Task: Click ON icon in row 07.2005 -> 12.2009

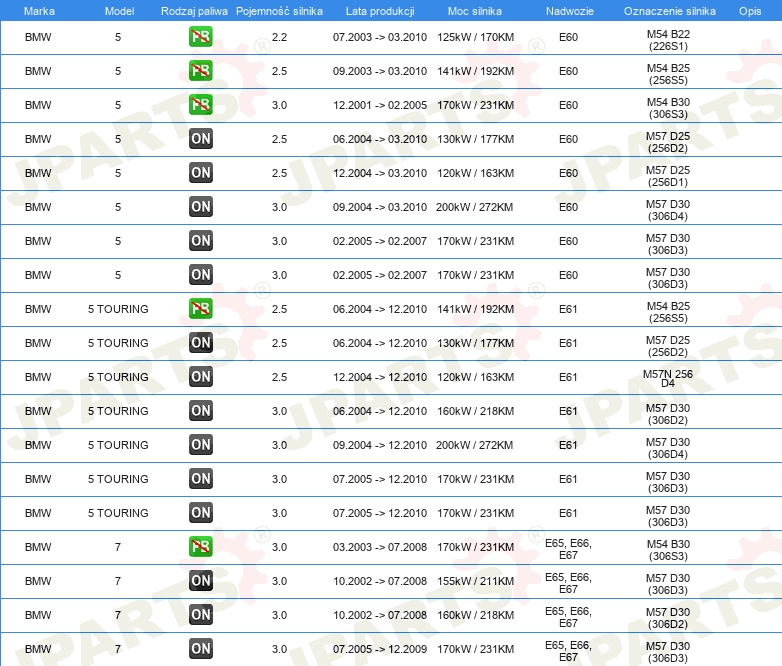Action: coord(200,649)
